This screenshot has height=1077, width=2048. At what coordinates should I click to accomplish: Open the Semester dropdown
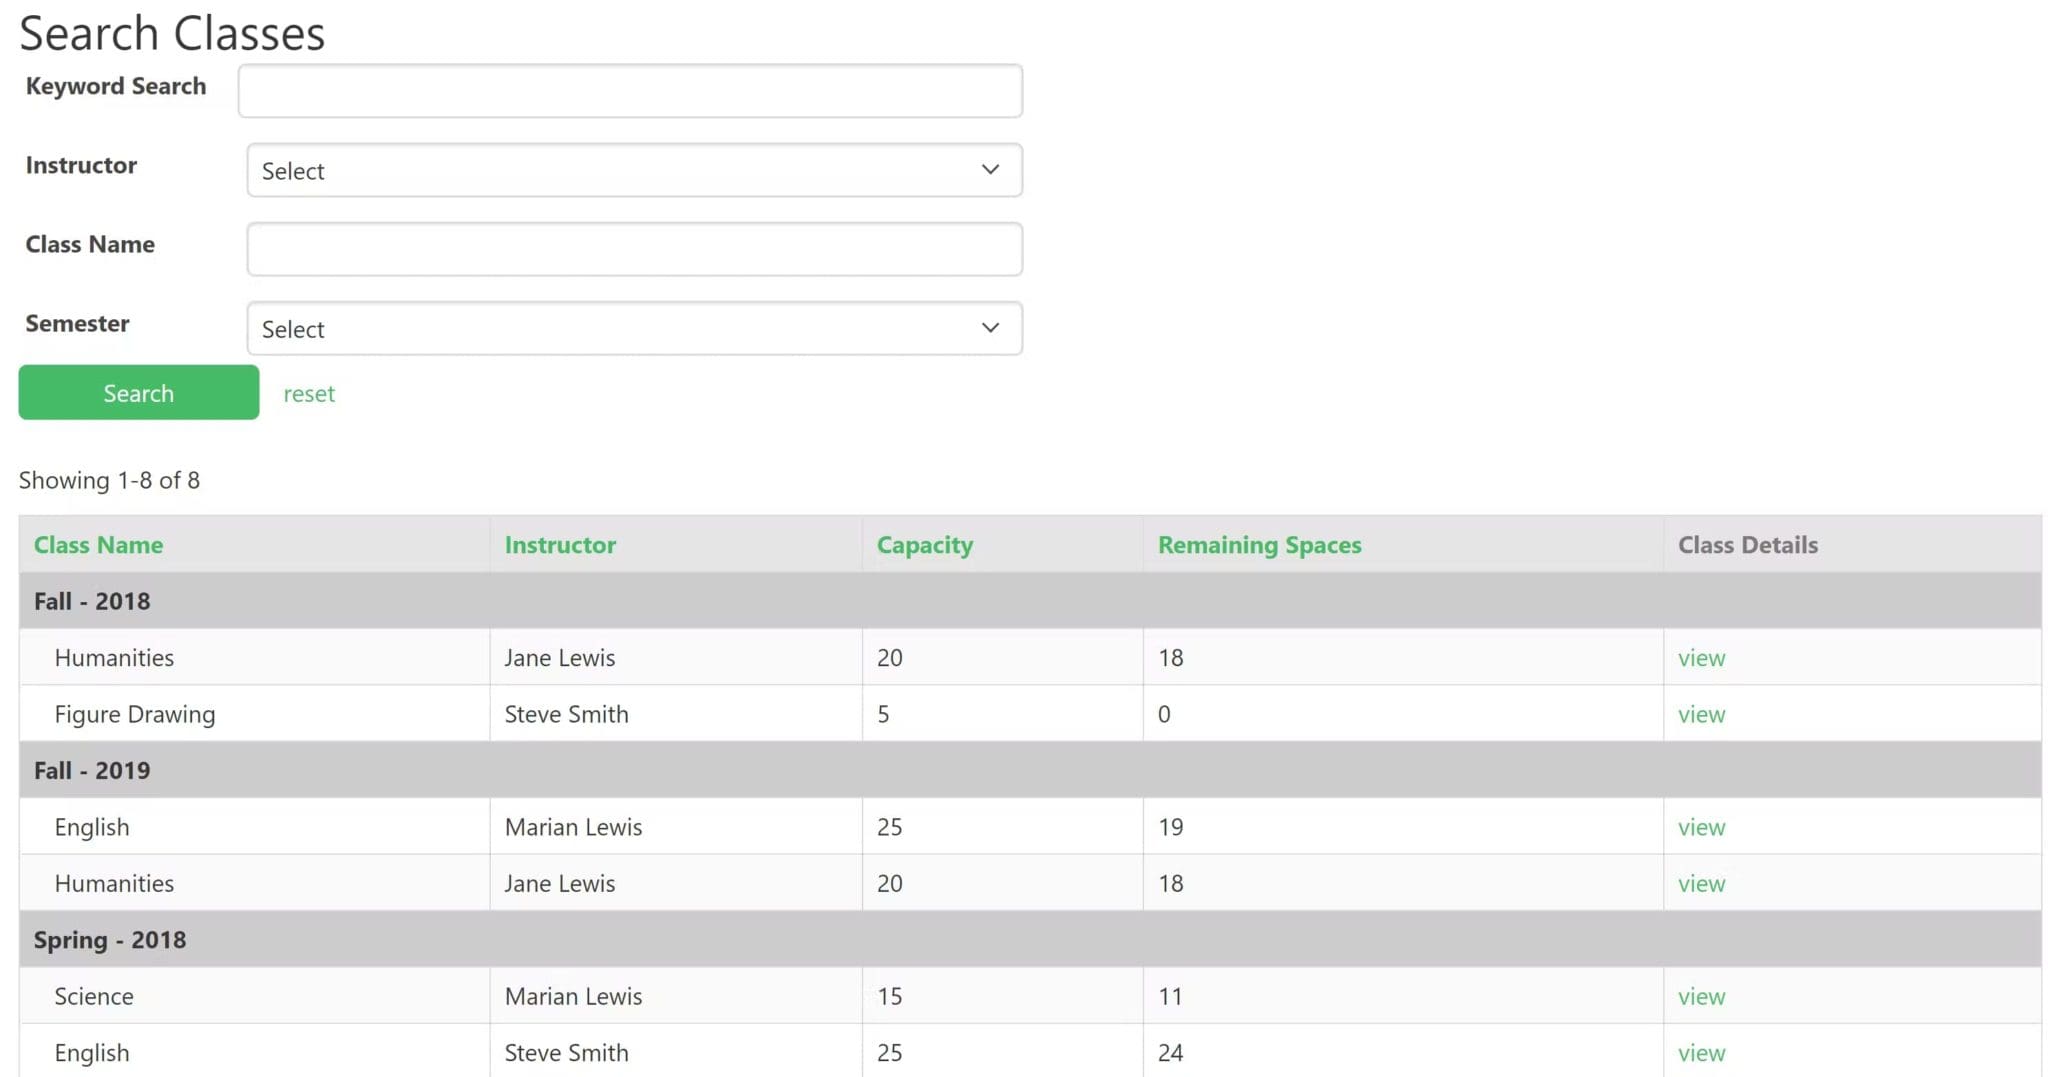634,328
